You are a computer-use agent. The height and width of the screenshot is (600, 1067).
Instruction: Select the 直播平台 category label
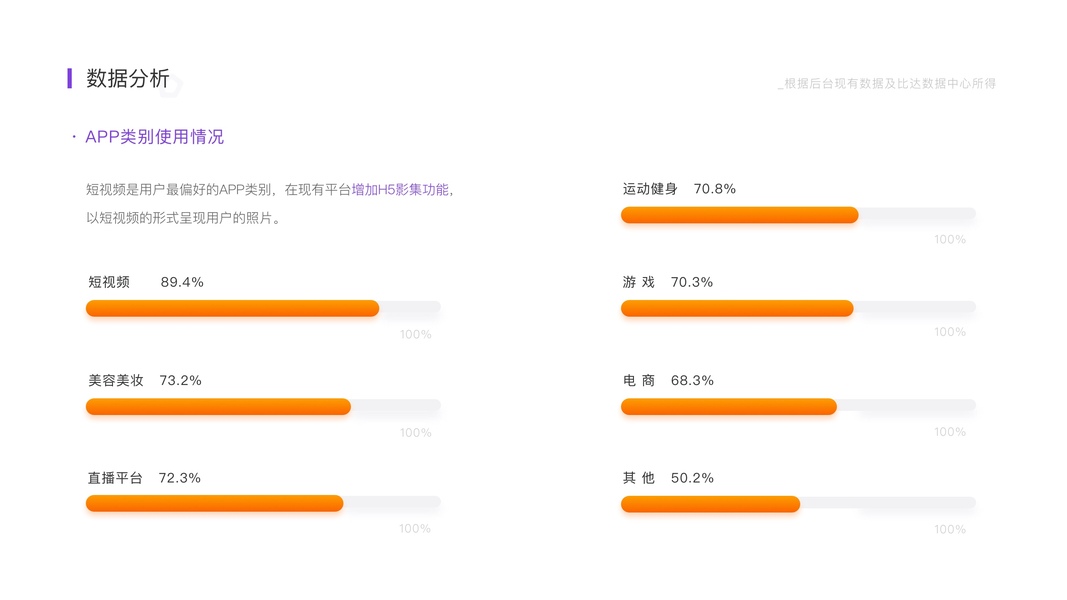115,478
